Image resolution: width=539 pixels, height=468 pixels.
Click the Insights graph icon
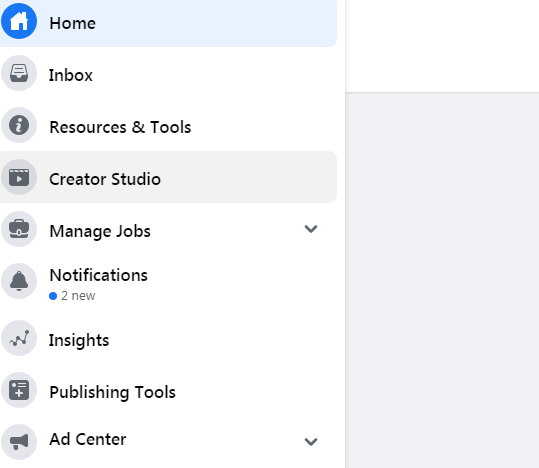19,338
